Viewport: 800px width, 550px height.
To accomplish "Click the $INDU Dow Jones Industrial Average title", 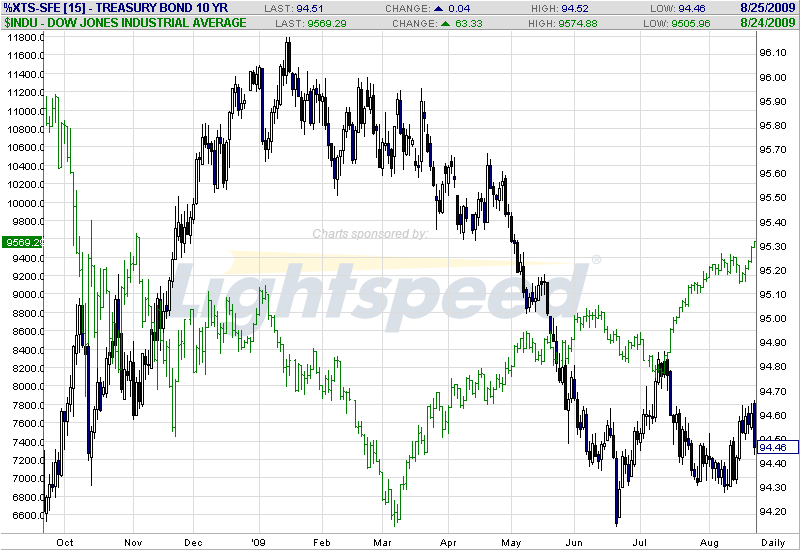I will tap(125, 23).
